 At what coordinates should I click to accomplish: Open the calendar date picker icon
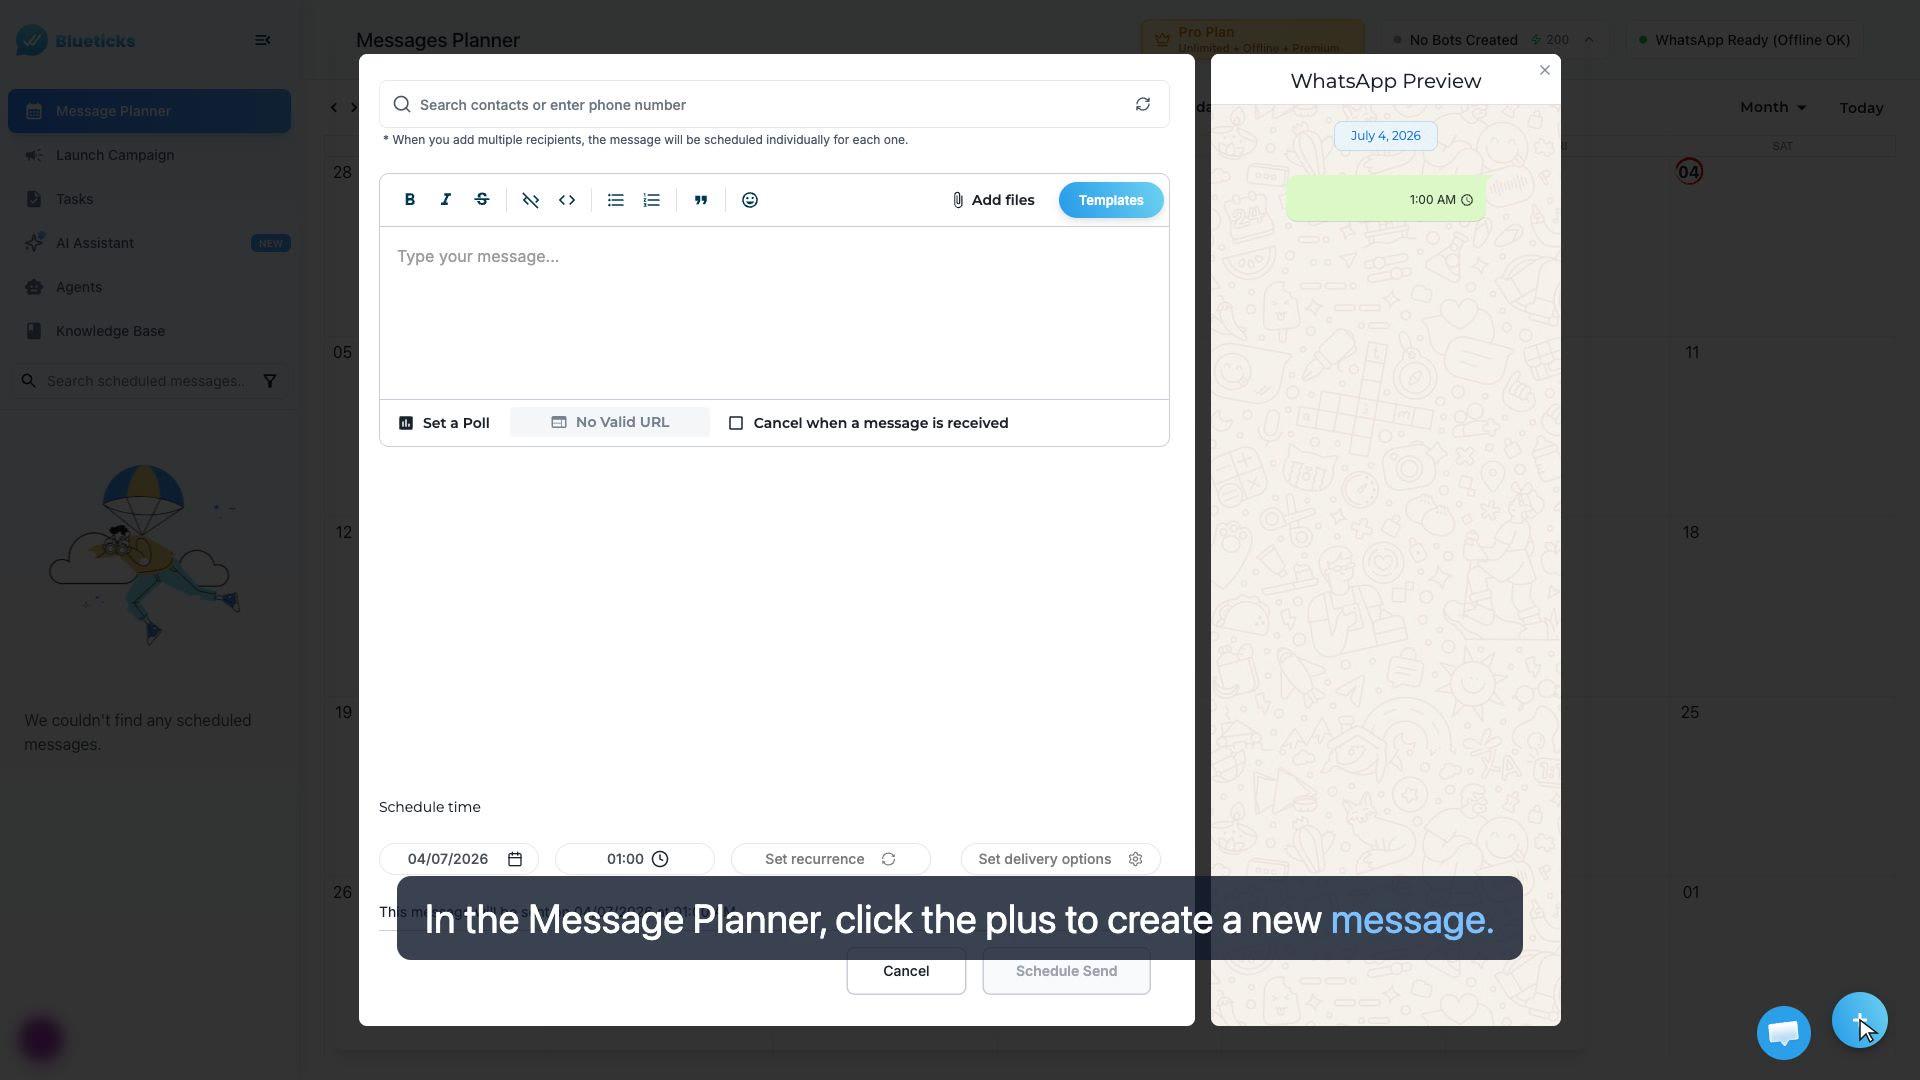[x=514, y=859]
